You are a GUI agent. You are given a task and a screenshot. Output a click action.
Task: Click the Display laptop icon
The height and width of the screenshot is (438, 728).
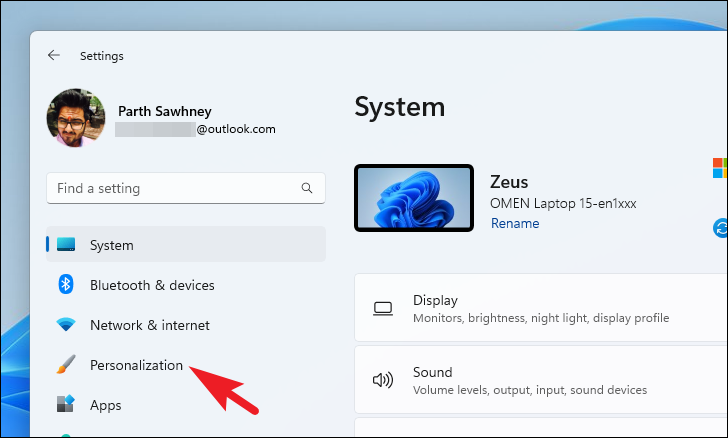point(383,308)
